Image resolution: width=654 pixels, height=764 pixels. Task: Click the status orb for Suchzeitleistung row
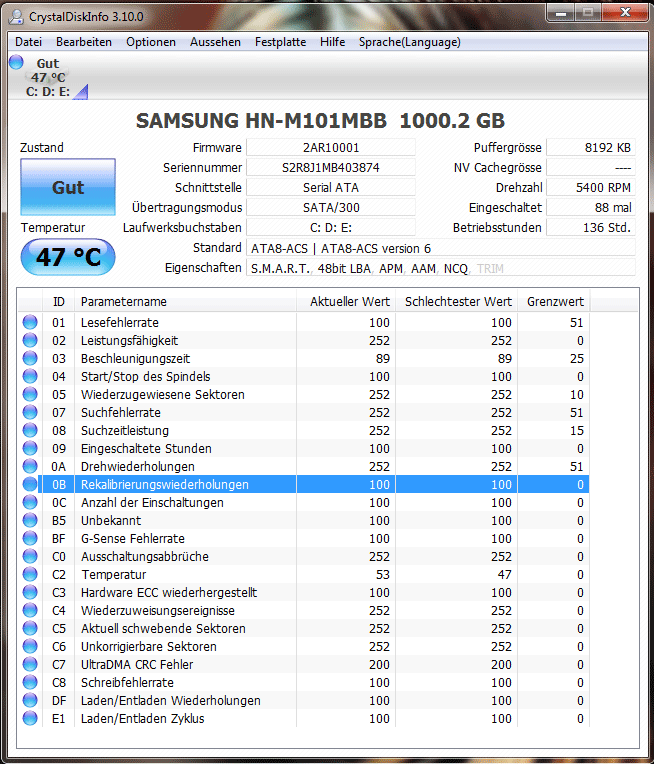pos(30,430)
